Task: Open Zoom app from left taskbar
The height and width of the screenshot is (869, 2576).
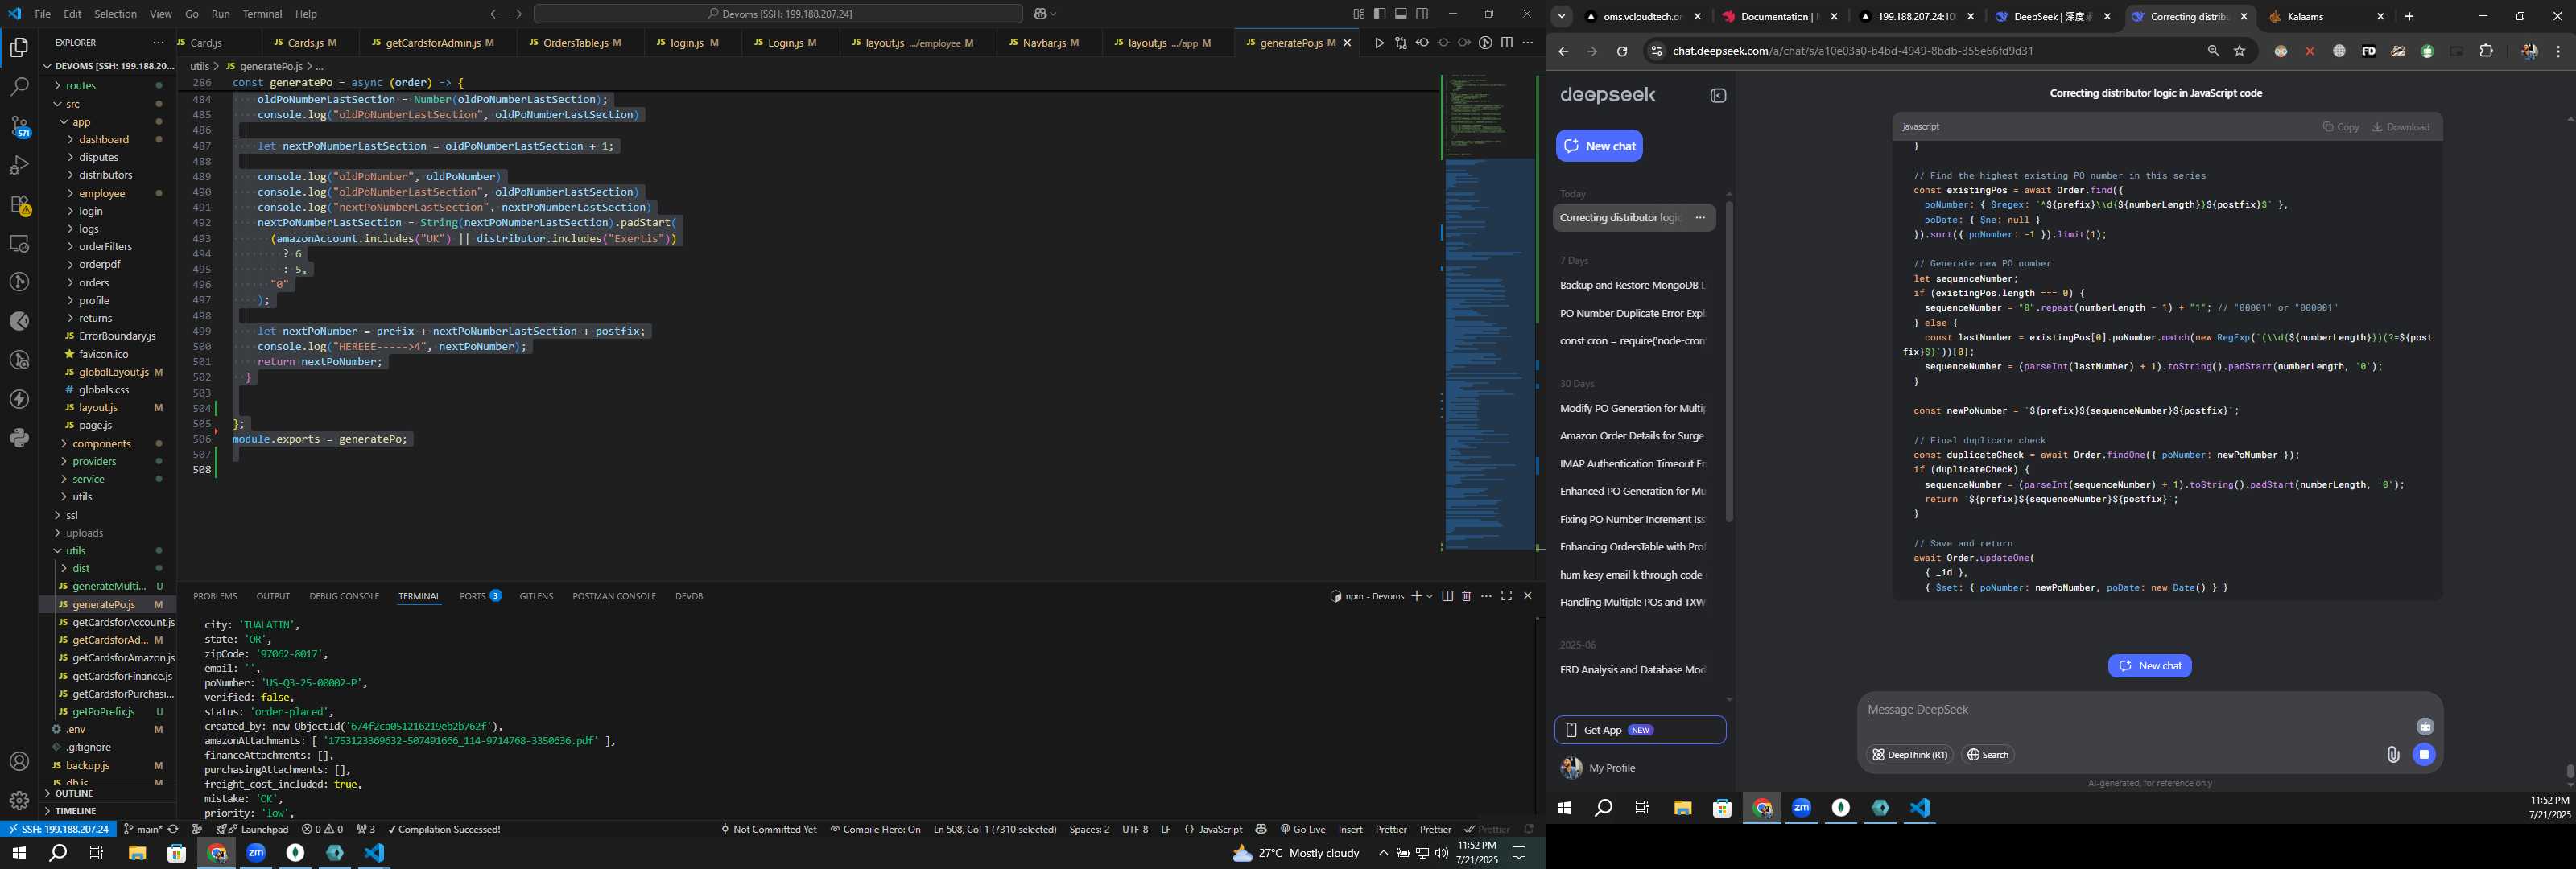Action: [x=256, y=853]
